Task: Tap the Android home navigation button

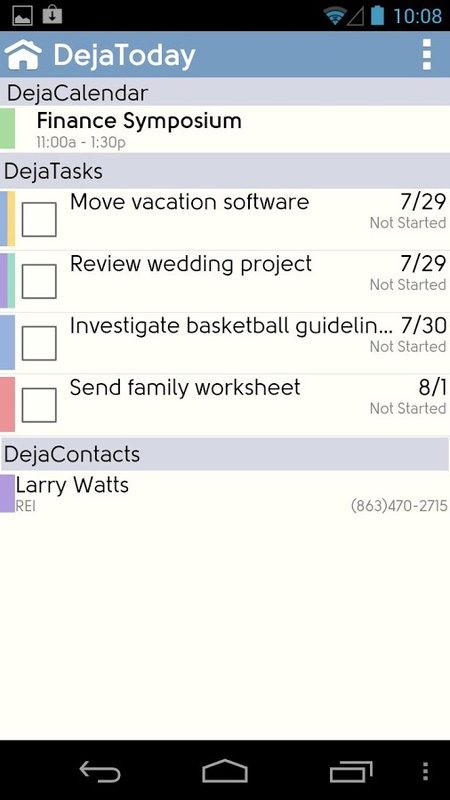Action: point(225,771)
